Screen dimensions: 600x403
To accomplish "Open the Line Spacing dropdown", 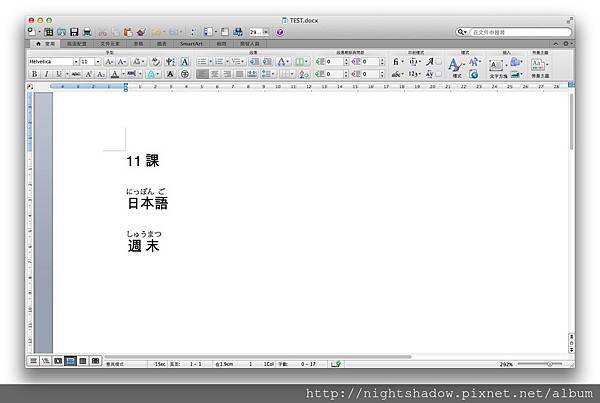I will (x=268, y=74).
